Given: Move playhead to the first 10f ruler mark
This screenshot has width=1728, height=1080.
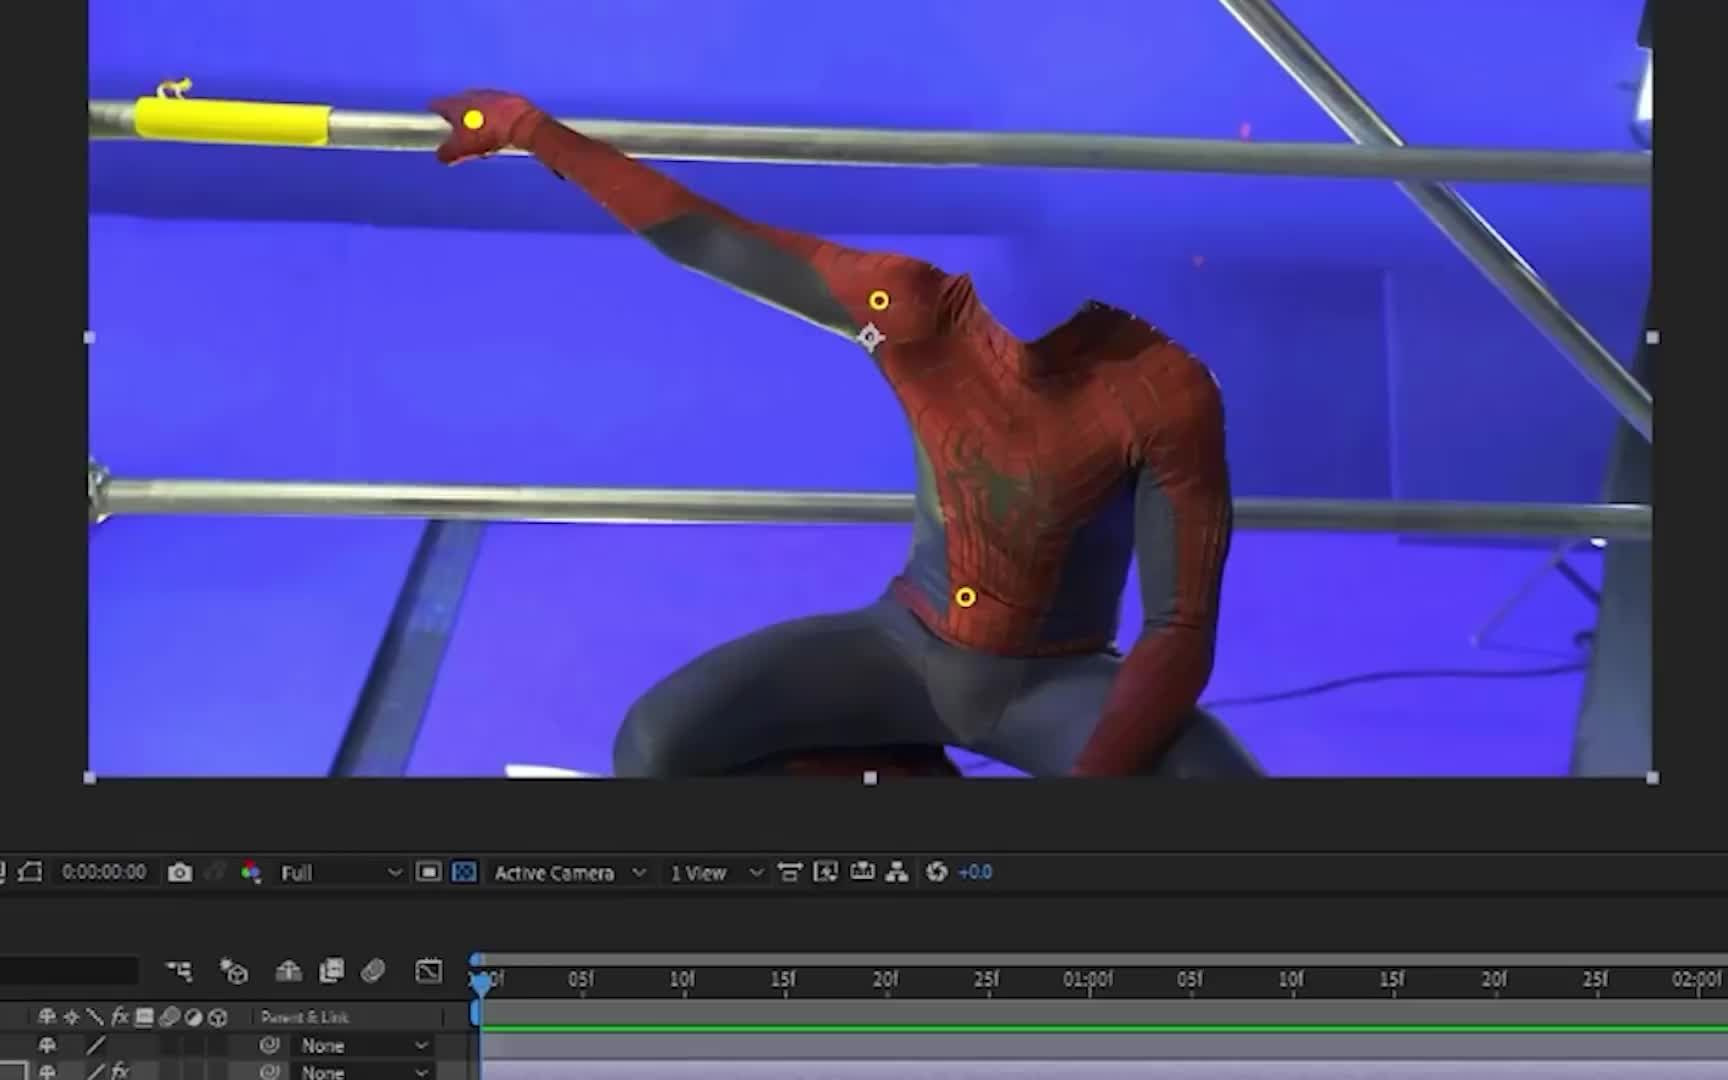Looking at the screenshot, I should [x=682, y=980].
